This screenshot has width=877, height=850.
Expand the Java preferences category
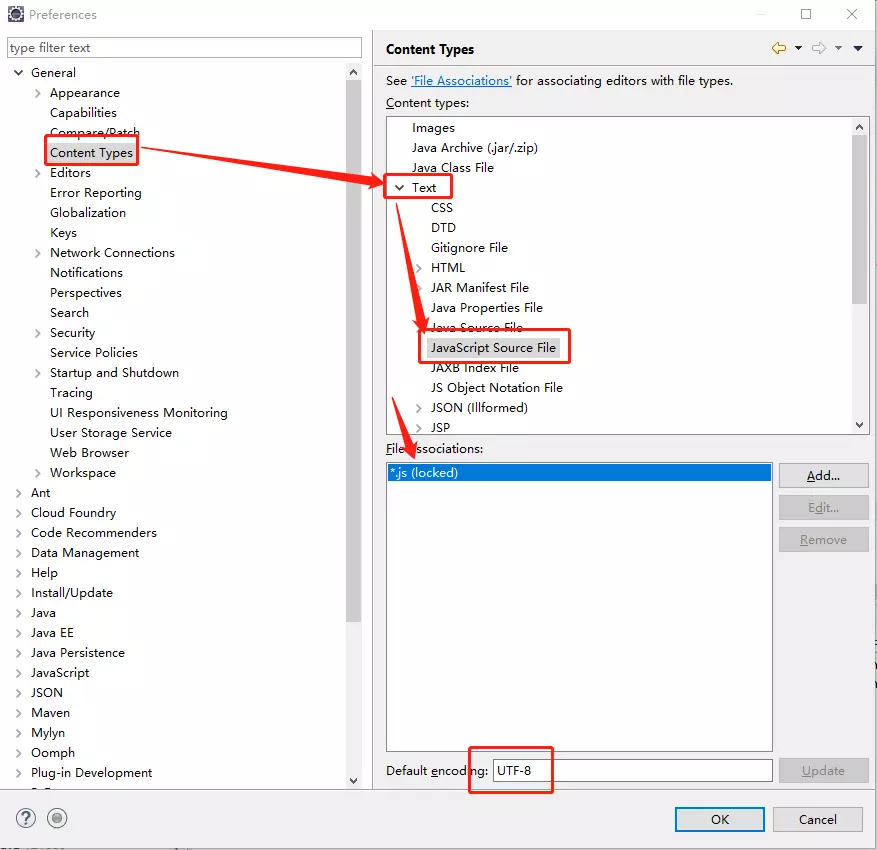tap(19, 613)
